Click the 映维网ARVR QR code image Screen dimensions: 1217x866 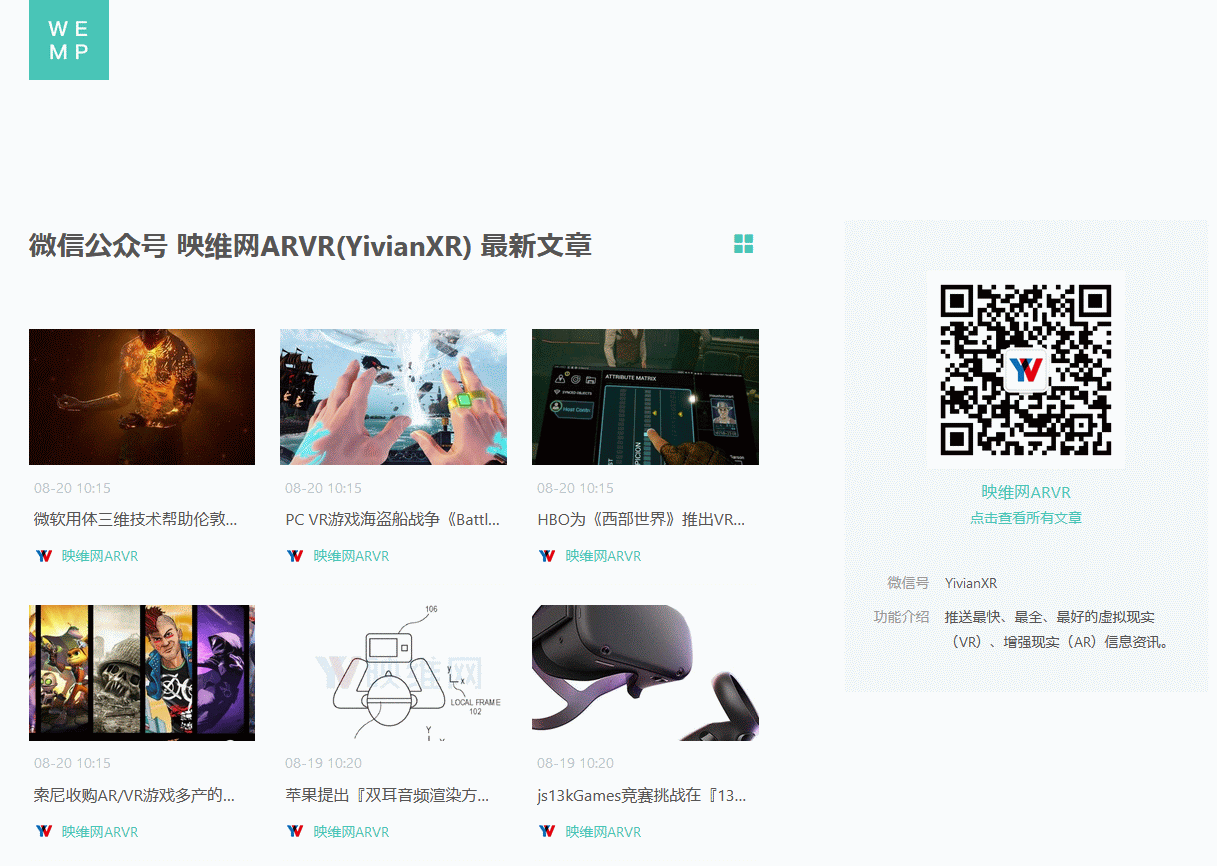[1026, 370]
